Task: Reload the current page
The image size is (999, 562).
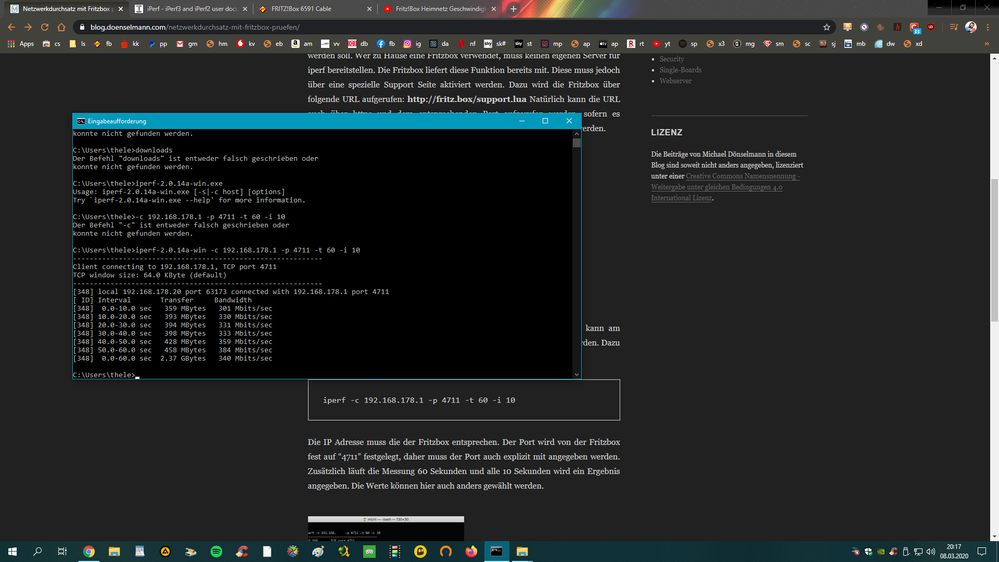Action: coord(45,27)
